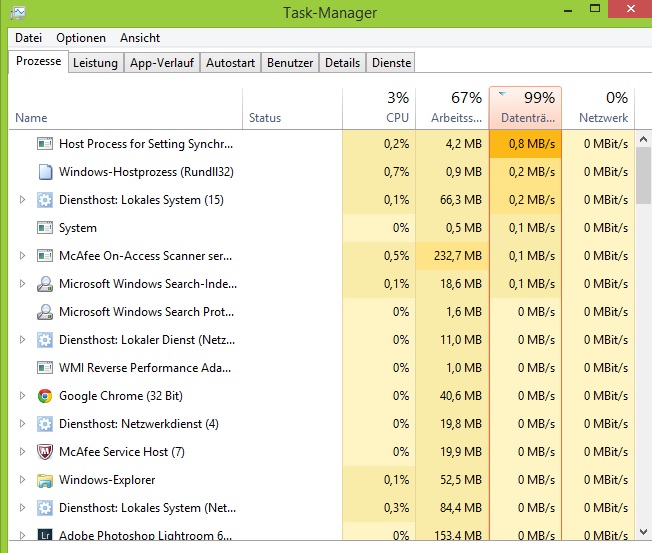
Task: Click the Diensthost: Lokales System (Net... gear icon
Action: click(45, 508)
